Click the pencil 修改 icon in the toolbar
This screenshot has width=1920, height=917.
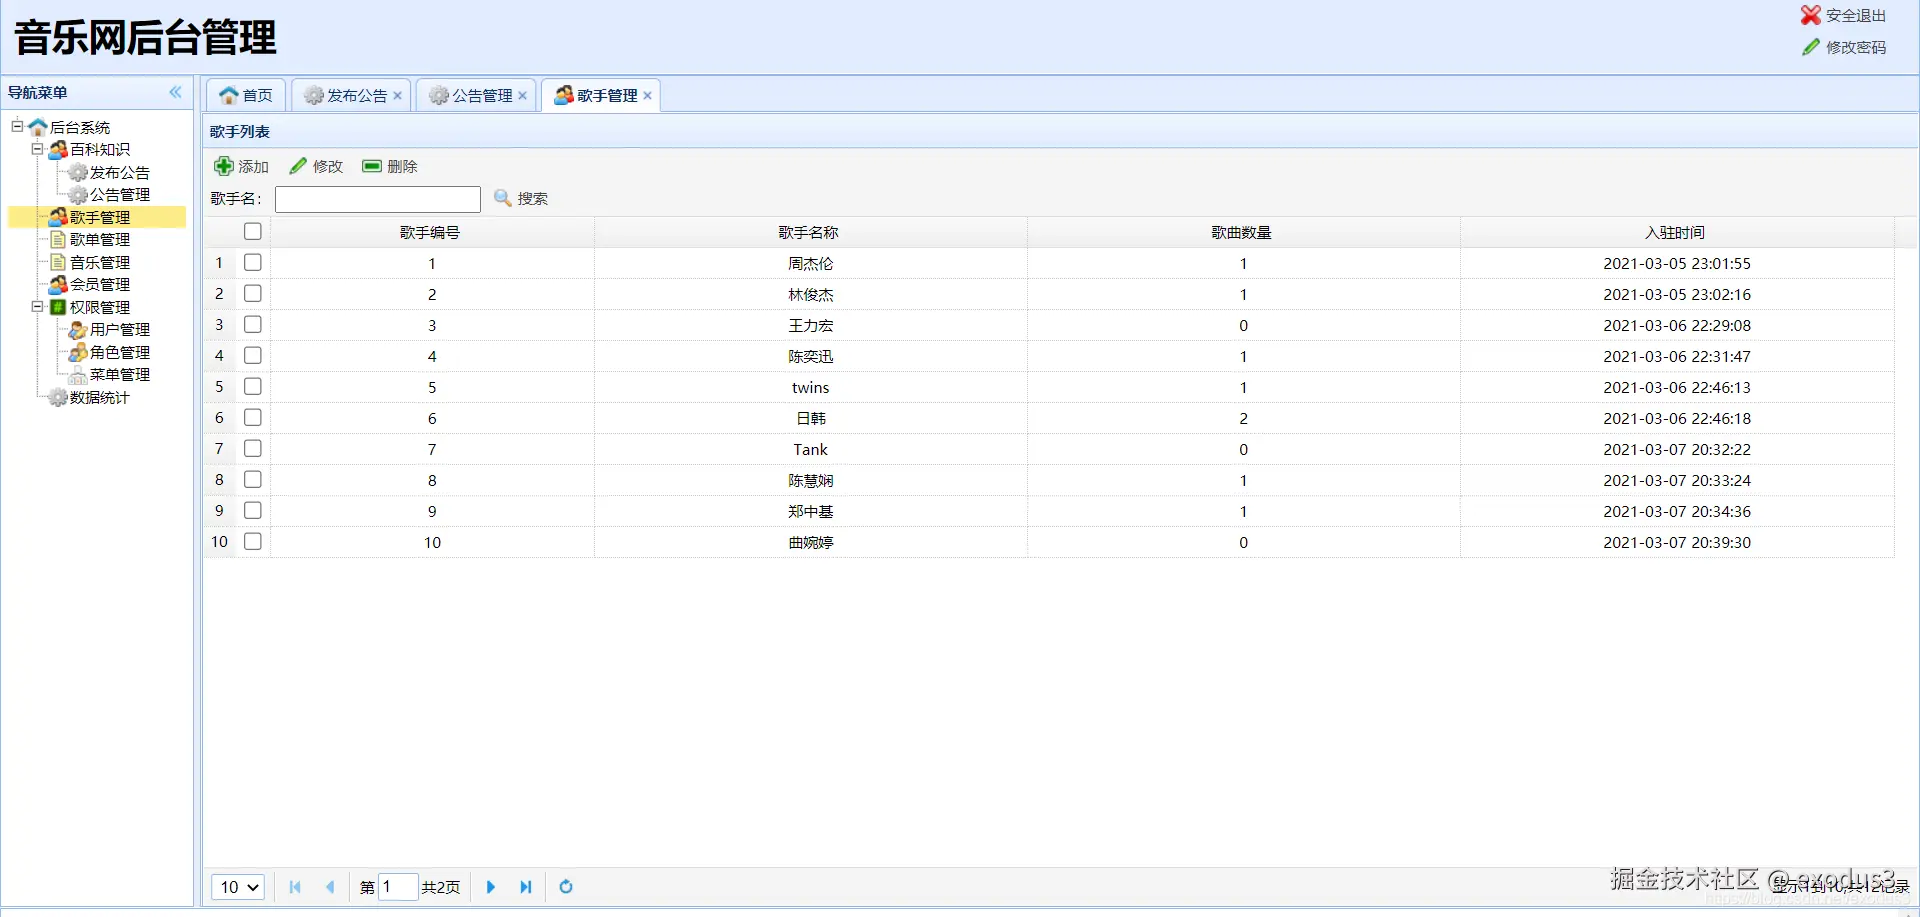point(298,166)
